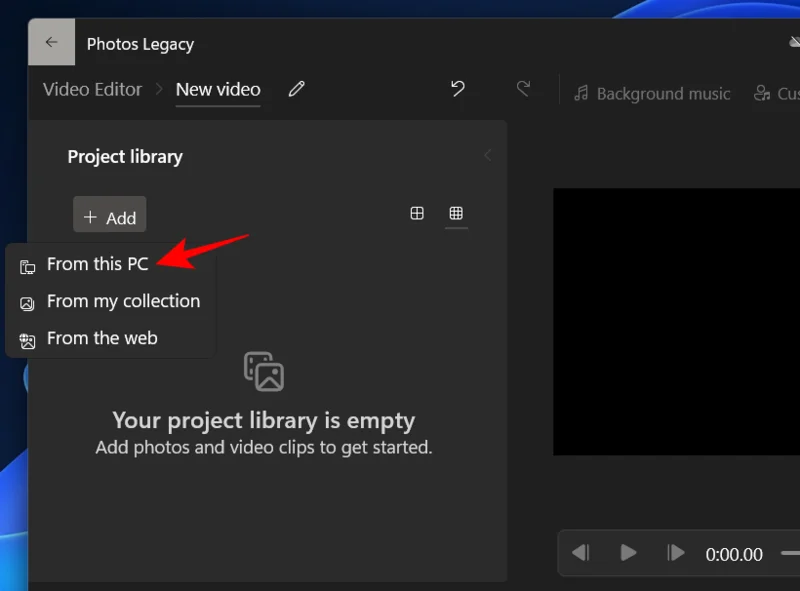Image resolution: width=800 pixels, height=591 pixels.
Task: Rename the project using the pencil icon
Action: point(295,89)
